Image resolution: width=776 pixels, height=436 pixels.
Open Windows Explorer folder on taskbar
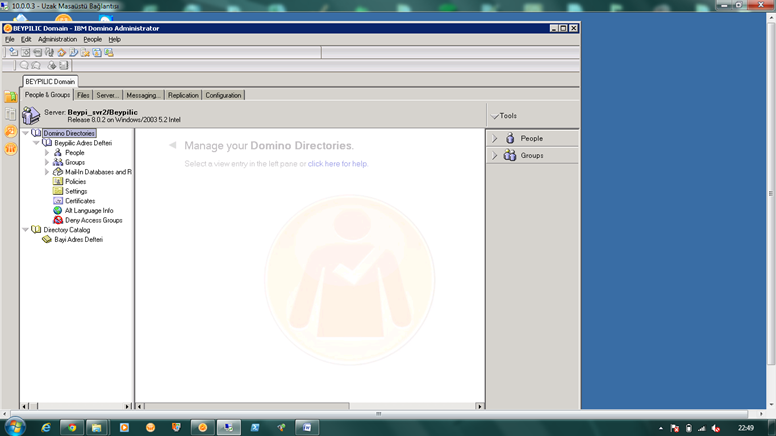(x=97, y=427)
